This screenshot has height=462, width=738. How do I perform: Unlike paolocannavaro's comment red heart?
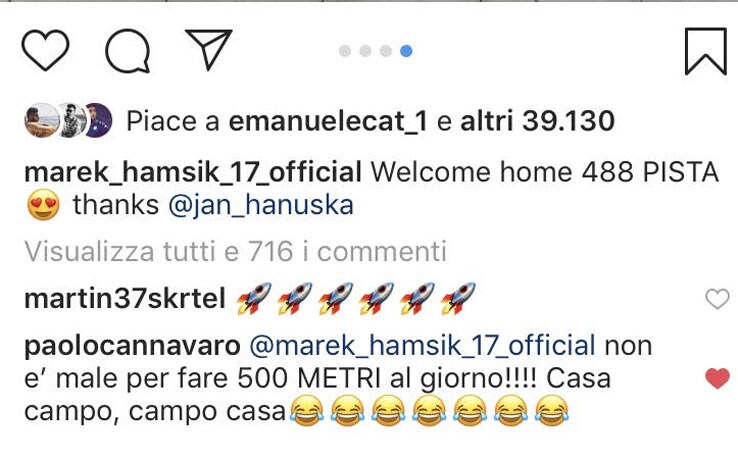tap(717, 378)
